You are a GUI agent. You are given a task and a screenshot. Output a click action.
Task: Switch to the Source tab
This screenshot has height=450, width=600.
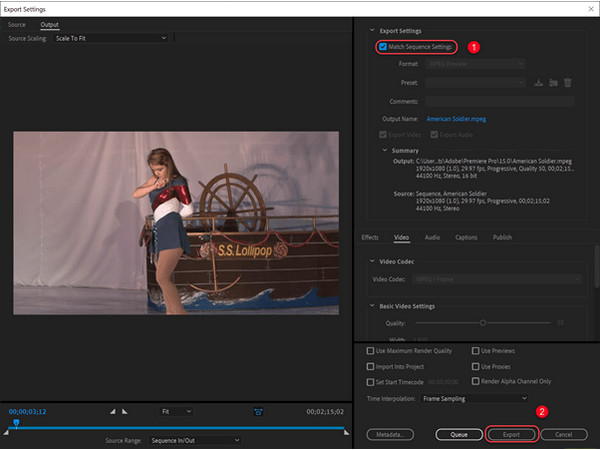(16, 24)
